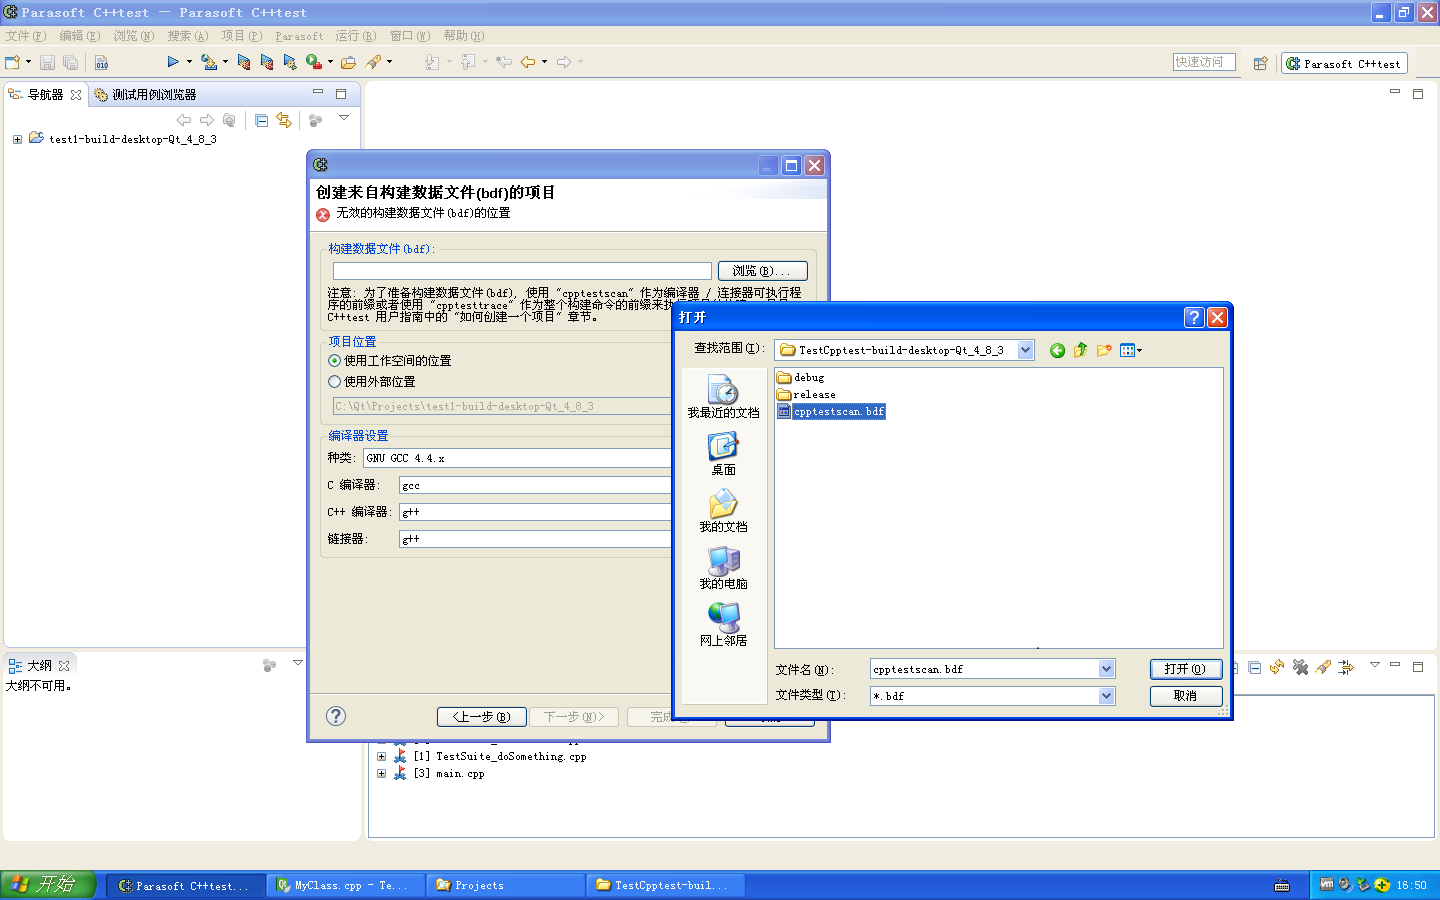Click 我的电脑 My Computer shortcut
Image resolution: width=1440 pixels, height=900 pixels.
pos(723,567)
